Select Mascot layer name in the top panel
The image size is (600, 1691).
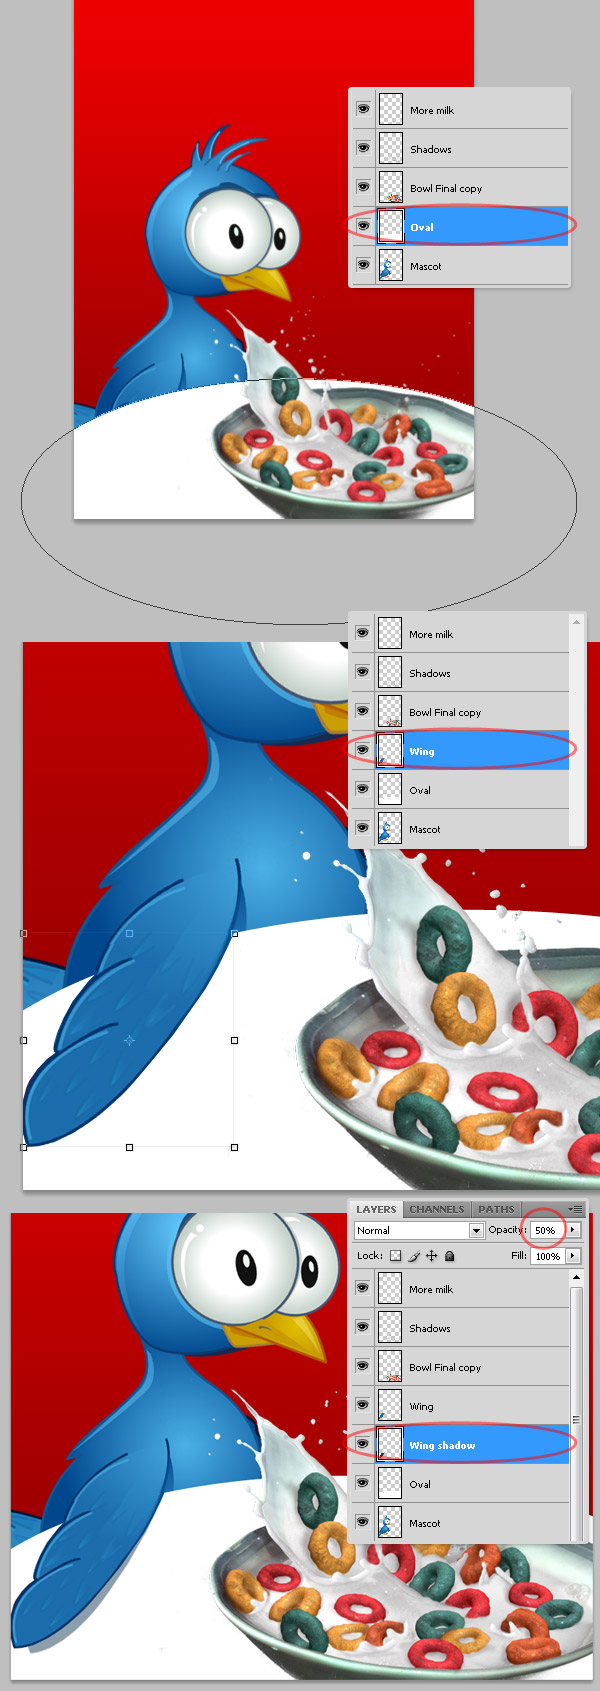pyautogui.click(x=425, y=266)
